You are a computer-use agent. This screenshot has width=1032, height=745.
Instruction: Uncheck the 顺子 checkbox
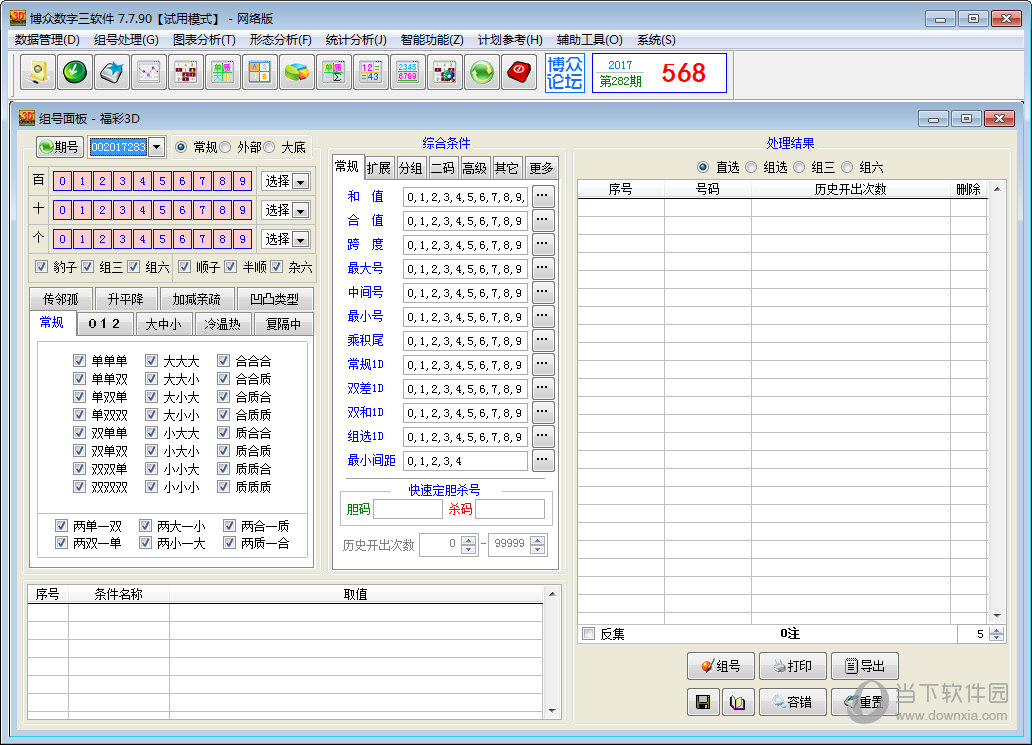pyautogui.click(x=184, y=267)
